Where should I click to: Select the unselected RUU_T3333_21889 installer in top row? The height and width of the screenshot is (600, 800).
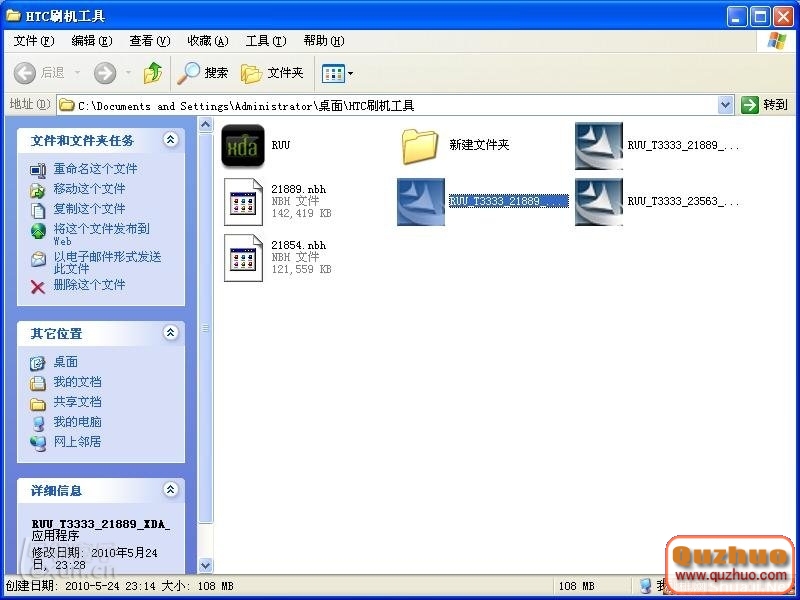click(599, 146)
